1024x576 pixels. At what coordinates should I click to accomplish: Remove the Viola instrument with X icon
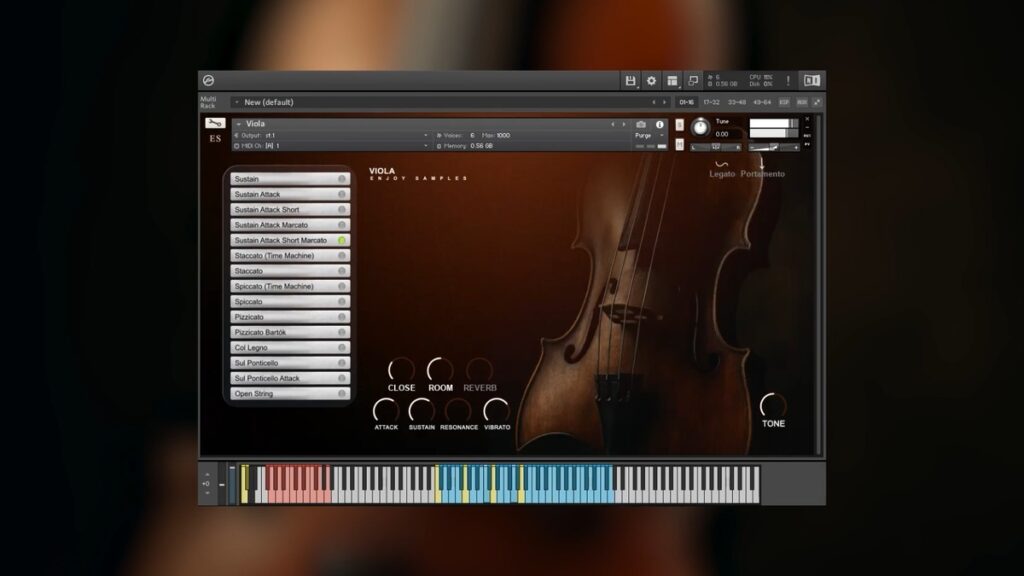point(807,119)
